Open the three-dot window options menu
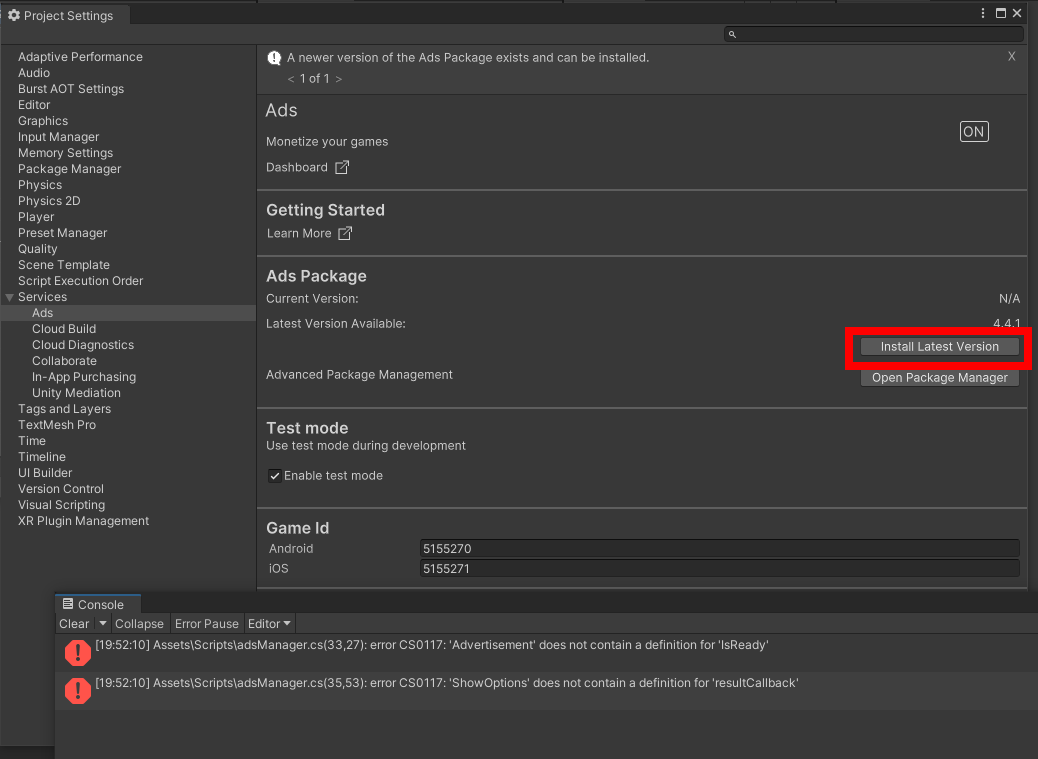Screen dimensions: 1038x759 [x=983, y=13]
